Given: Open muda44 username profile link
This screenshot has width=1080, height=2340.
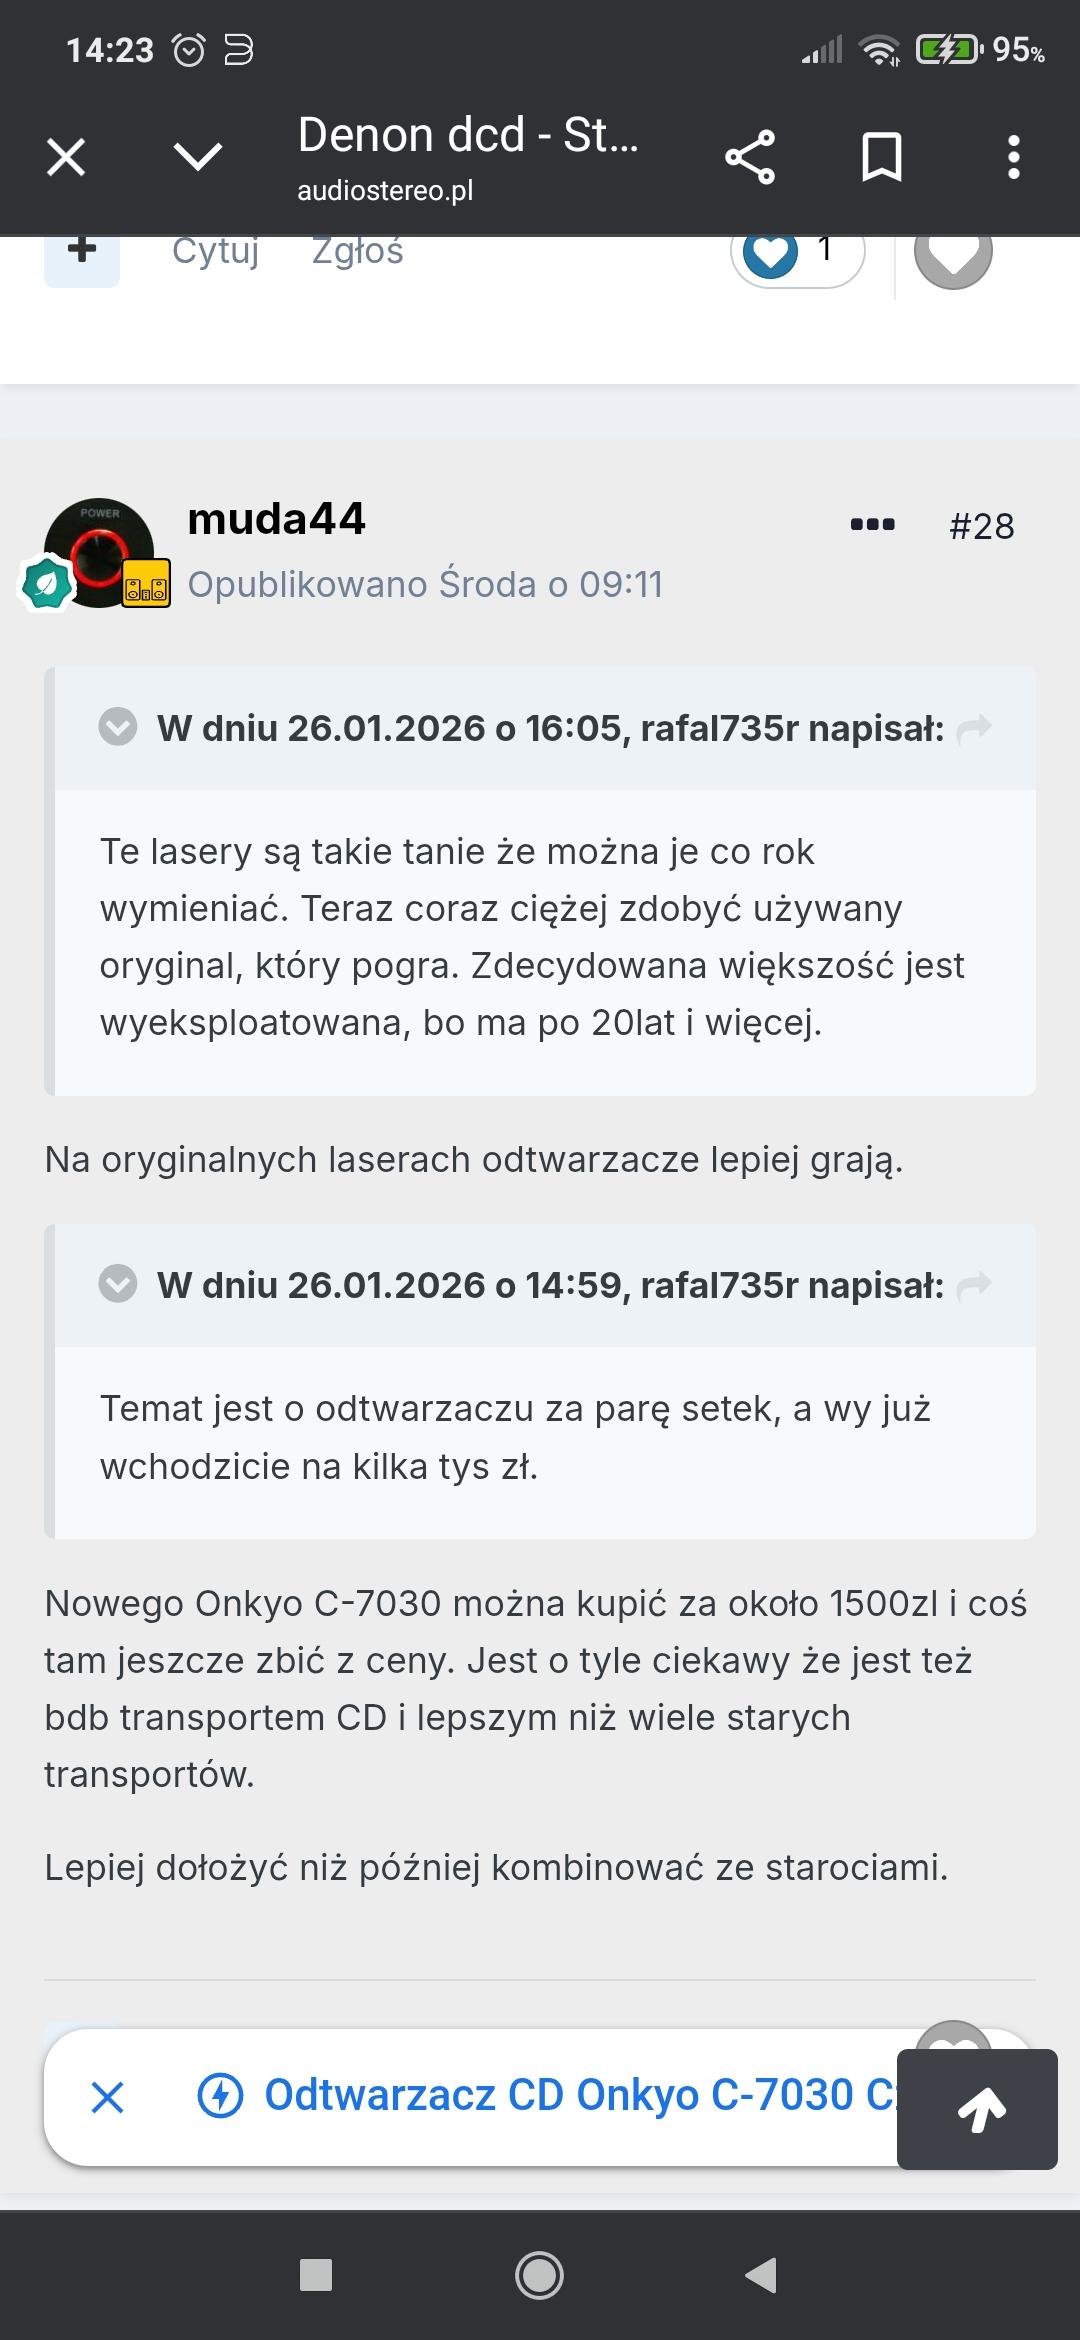Looking at the screenshot, I should point(276,519).
